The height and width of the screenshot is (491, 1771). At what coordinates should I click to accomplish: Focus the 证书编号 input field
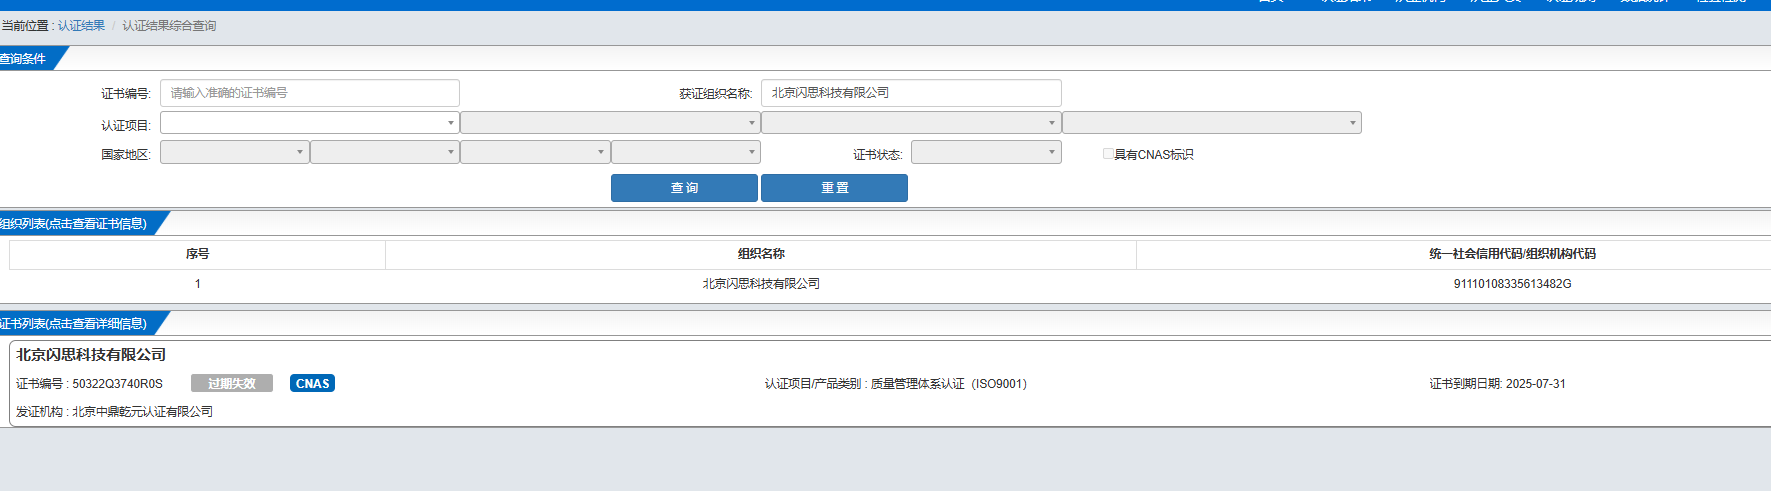pyautogui.click(x=310, y=93)
